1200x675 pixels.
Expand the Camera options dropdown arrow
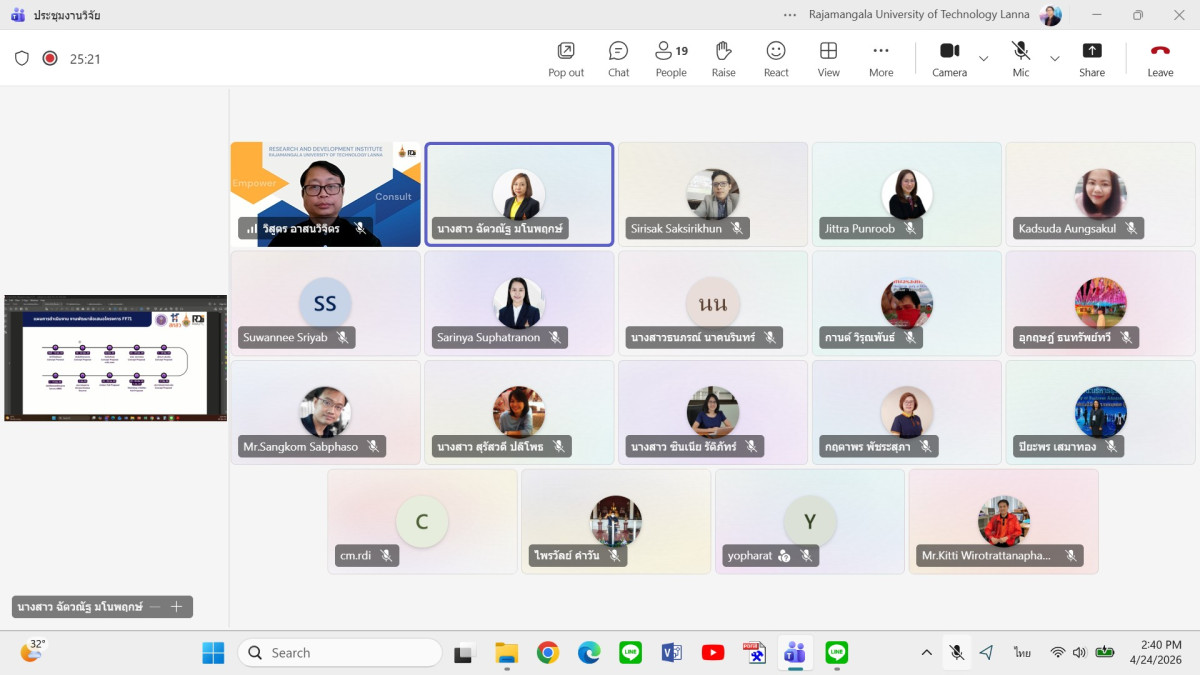click(983, 58)
